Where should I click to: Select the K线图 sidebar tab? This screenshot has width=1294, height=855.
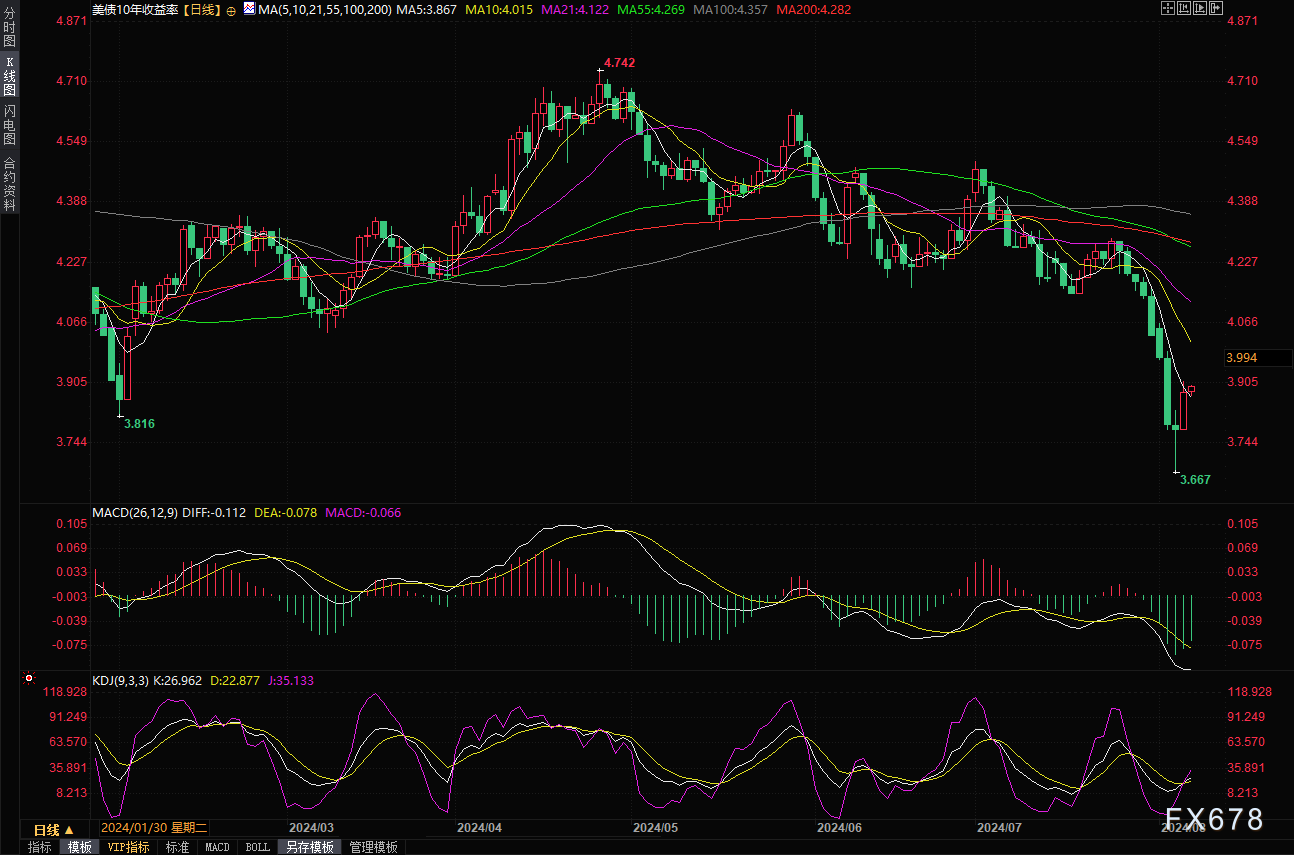[x=9, y=76]
